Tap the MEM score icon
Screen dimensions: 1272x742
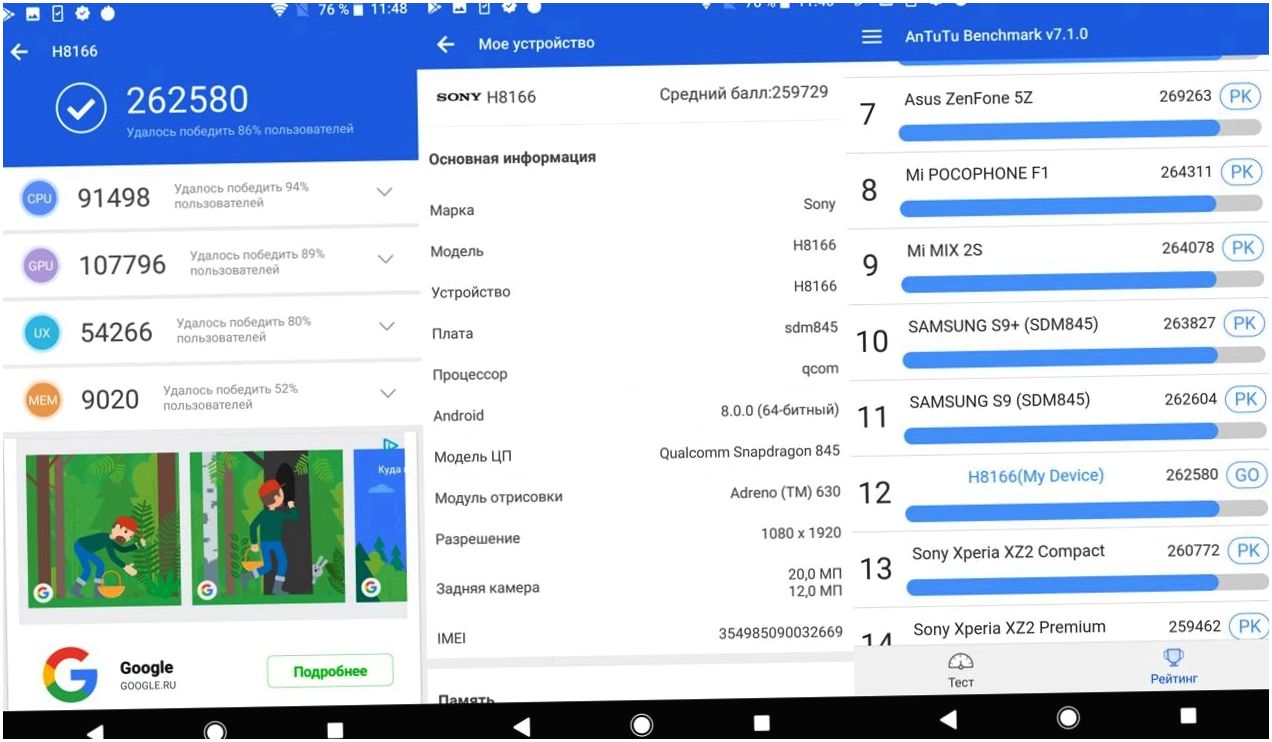click(43, 400)
